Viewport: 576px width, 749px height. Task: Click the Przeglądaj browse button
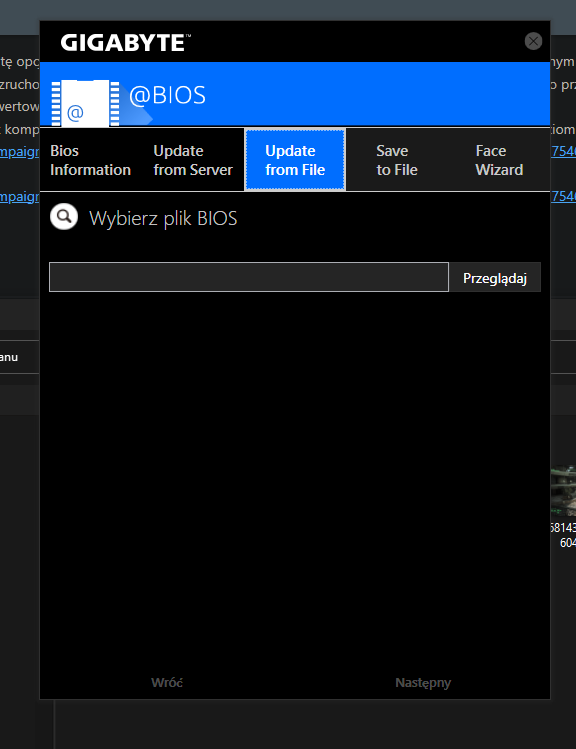click(495, 277)
